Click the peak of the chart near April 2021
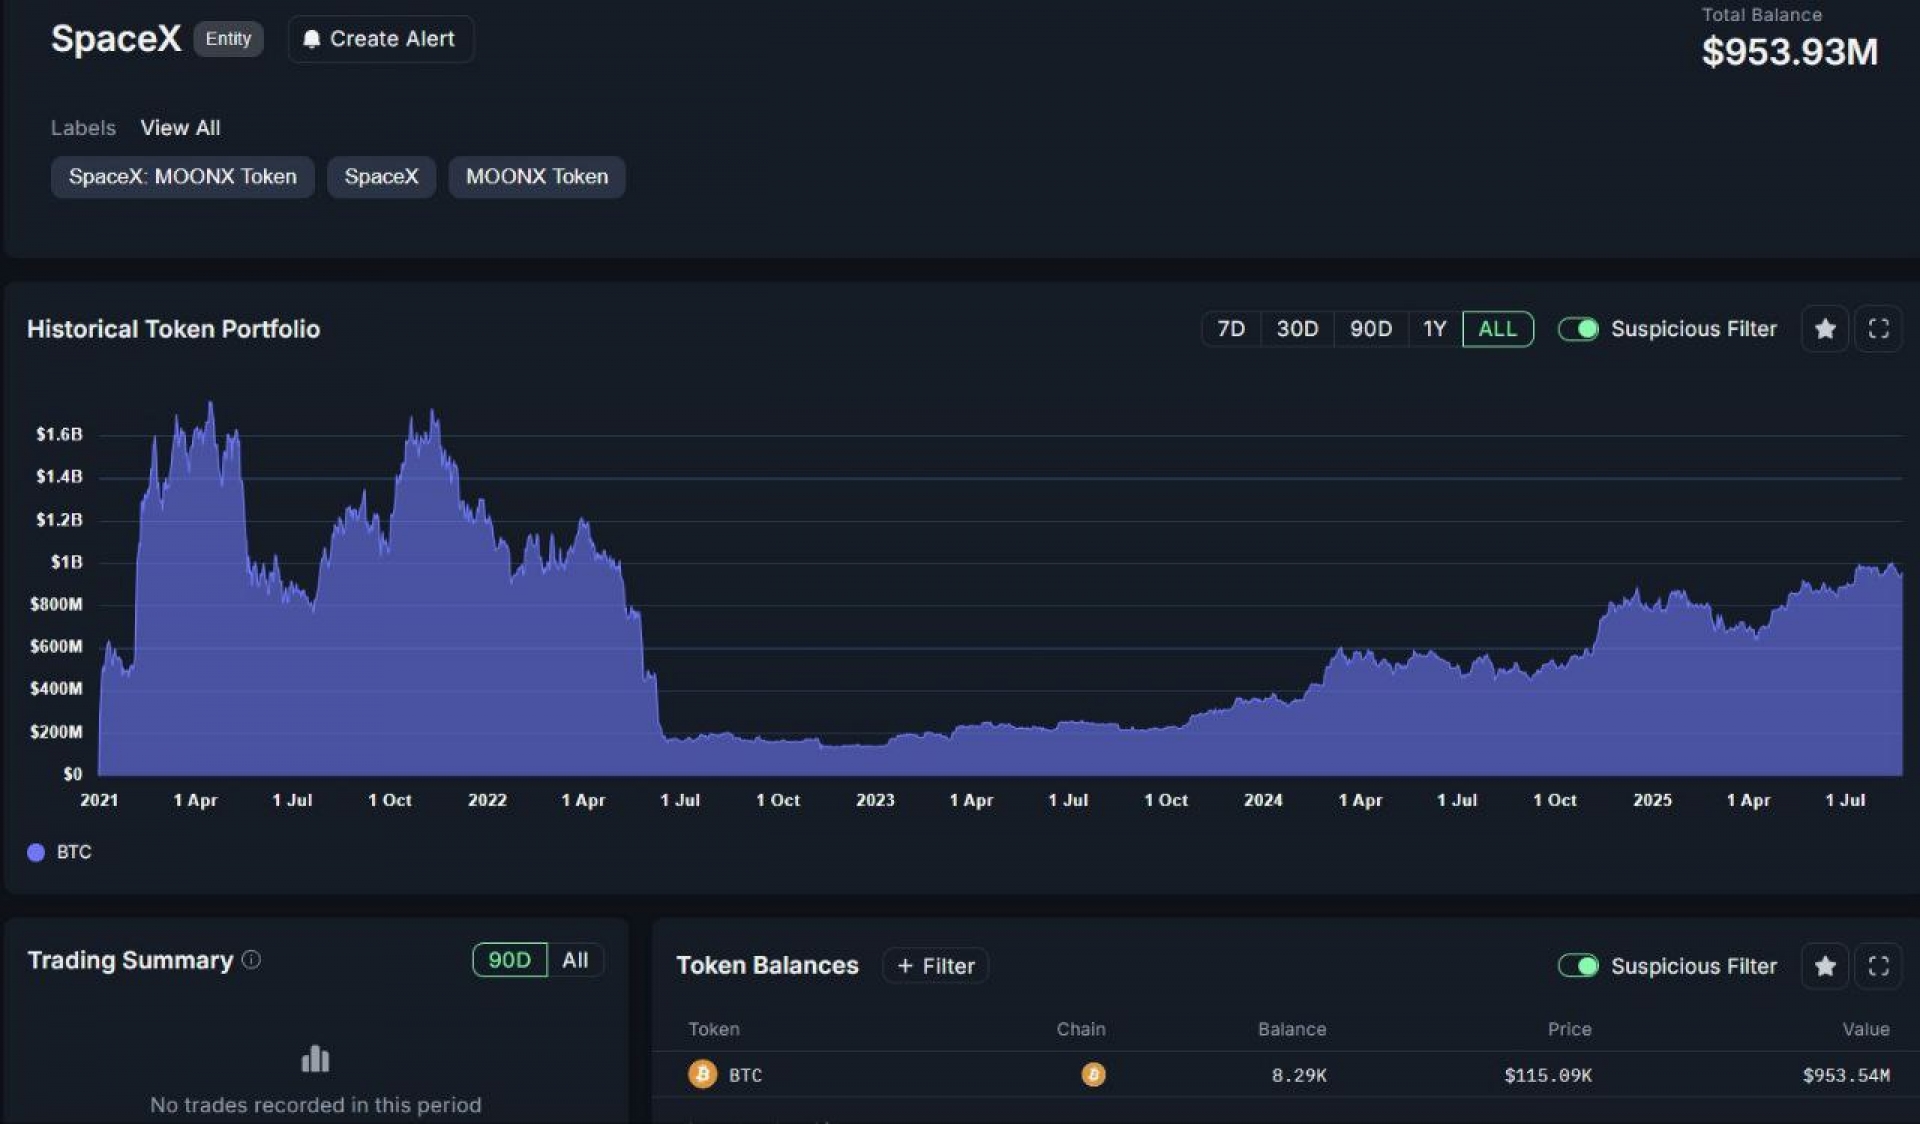This screenshot has height=1124, width=1920. click(210, 404)
